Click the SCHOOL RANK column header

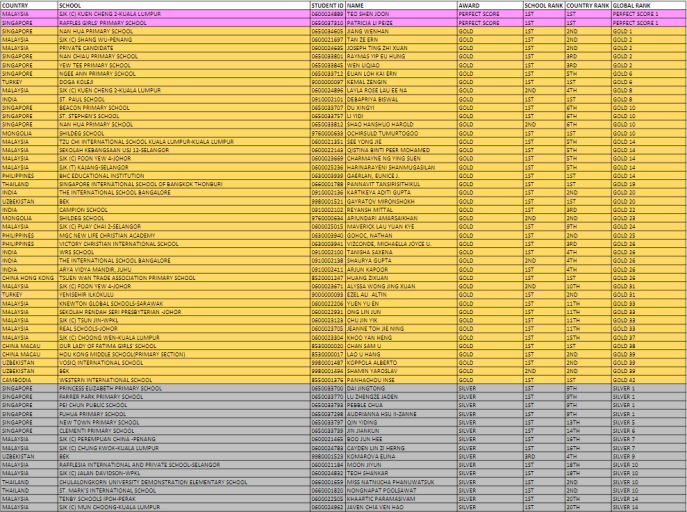click(544, 6)
